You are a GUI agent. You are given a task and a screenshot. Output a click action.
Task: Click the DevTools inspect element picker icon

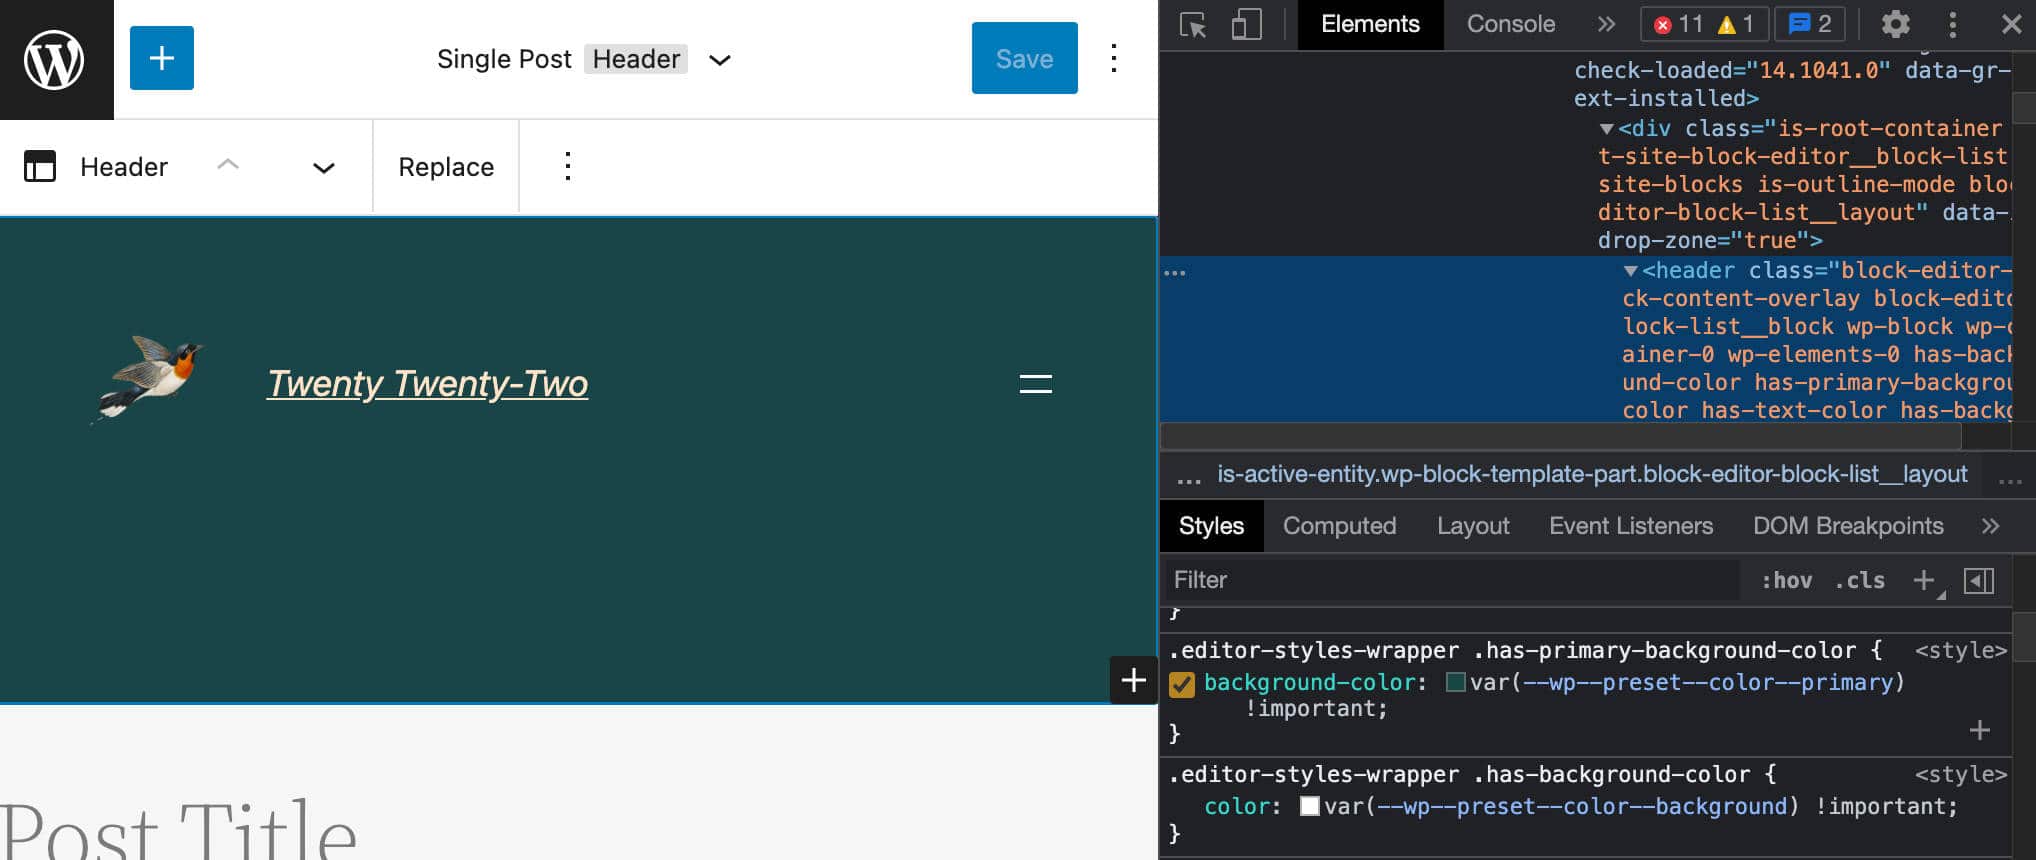pos(1193,25)
